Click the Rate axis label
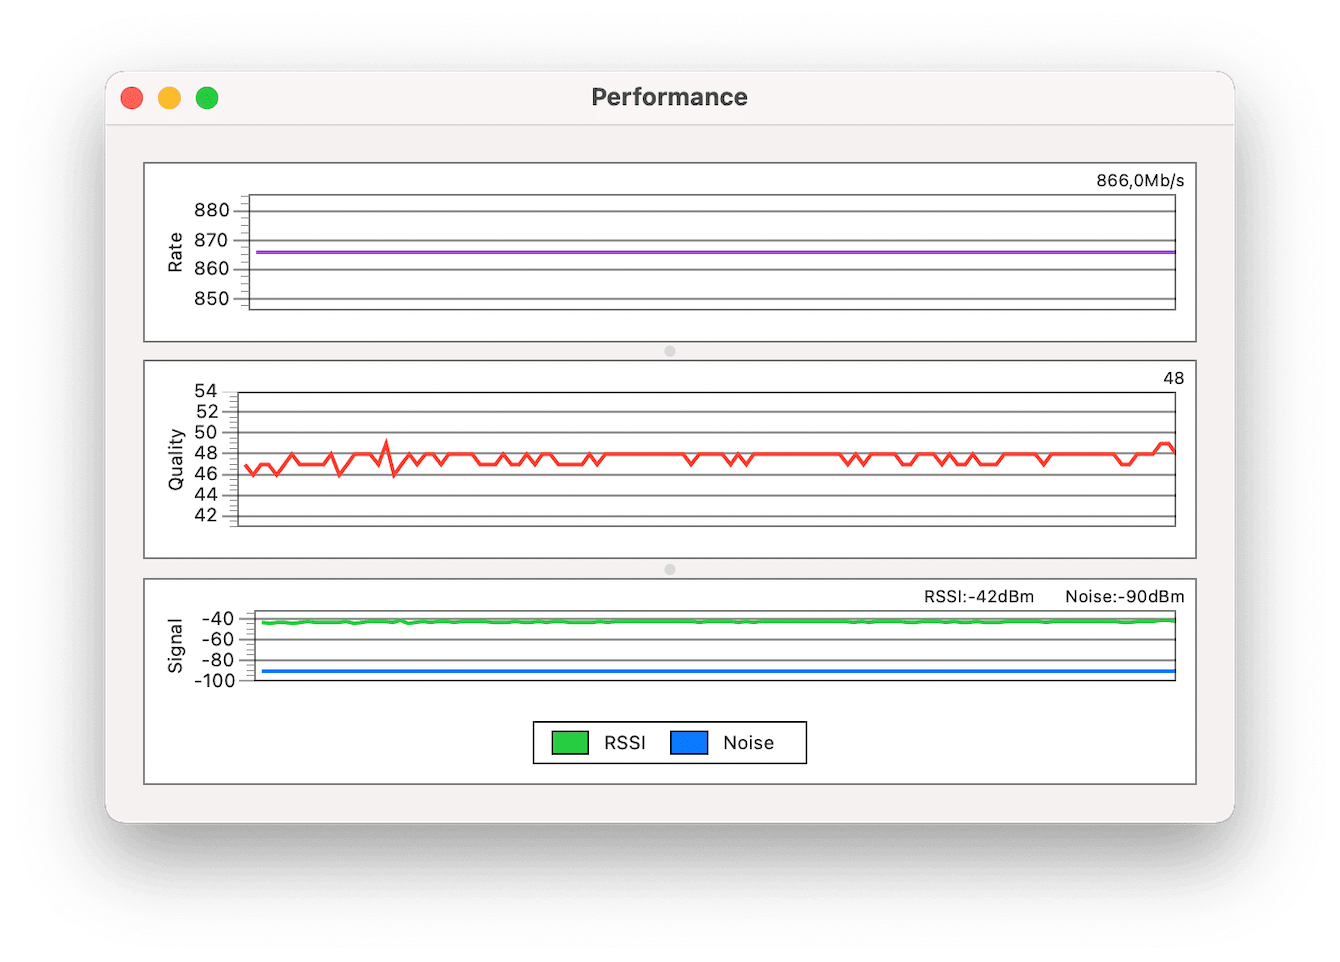 tap(176, 252)
